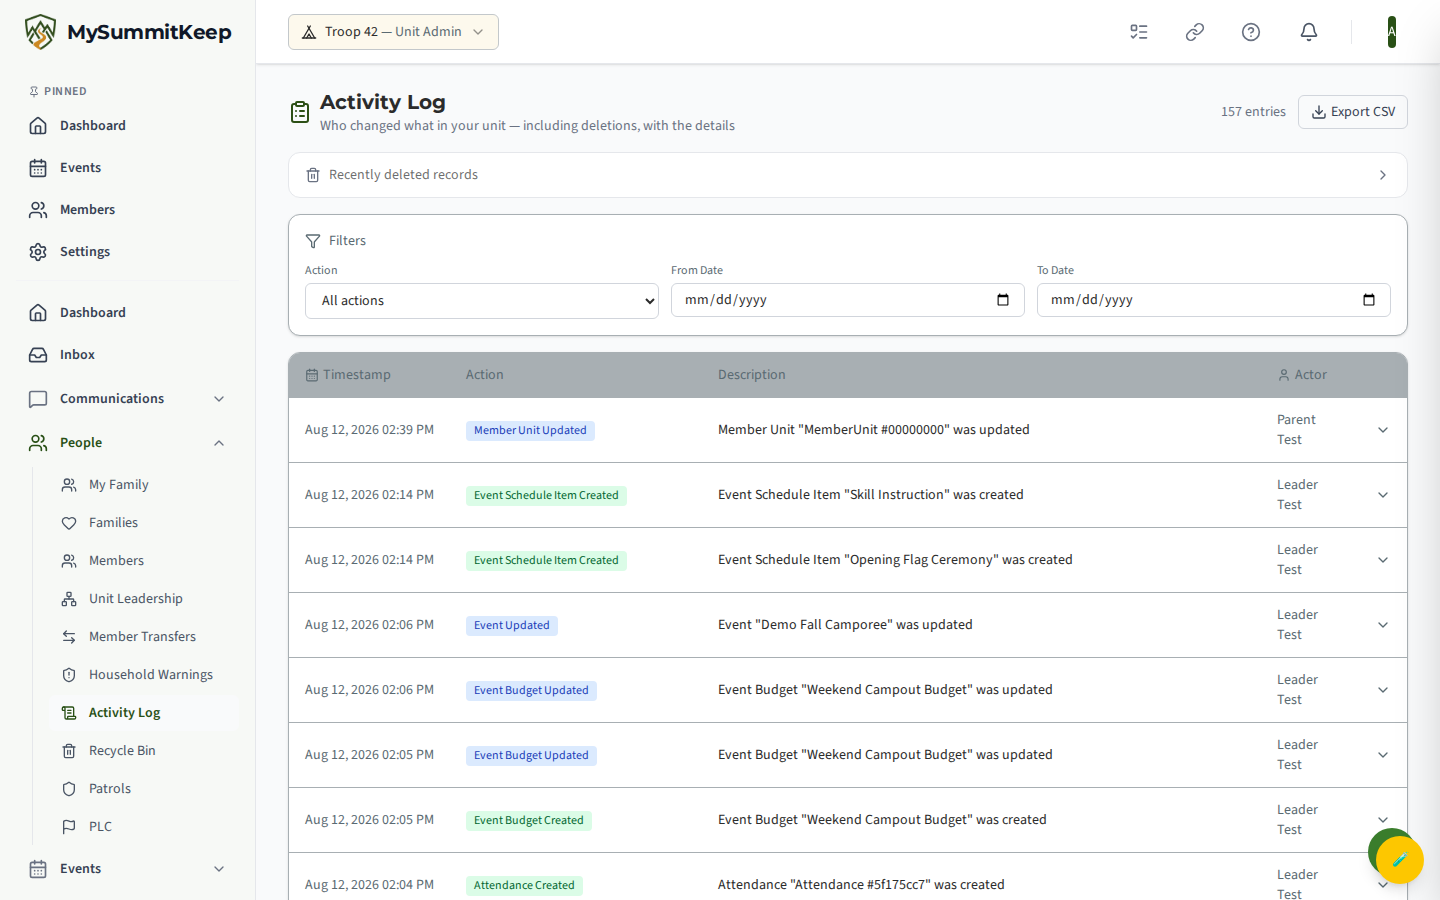Expand the 02:05 PM Event Budget Updated row
Screen dimensions: 1440x900
(1383, 755)
